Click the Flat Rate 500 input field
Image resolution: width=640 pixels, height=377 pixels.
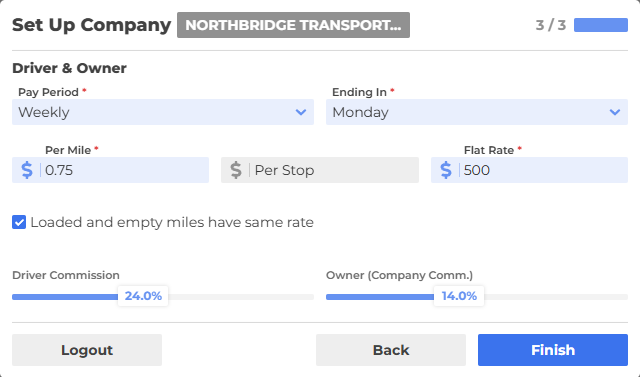click(x=544, y=170)
